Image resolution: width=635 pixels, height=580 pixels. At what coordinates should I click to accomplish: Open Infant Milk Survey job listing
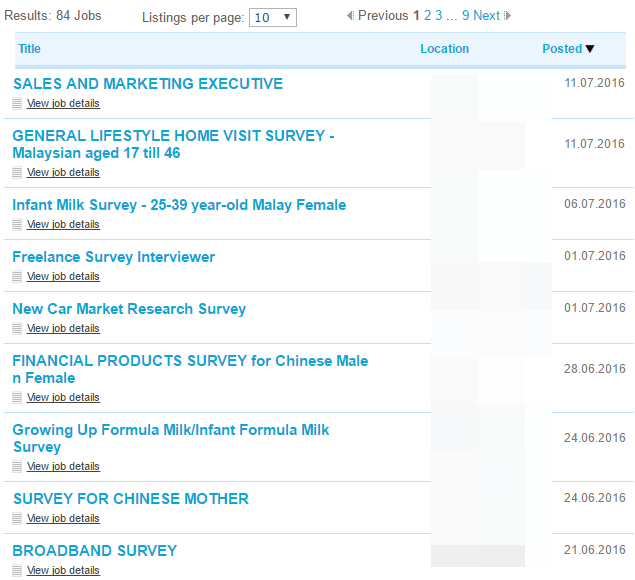(179, 205)
